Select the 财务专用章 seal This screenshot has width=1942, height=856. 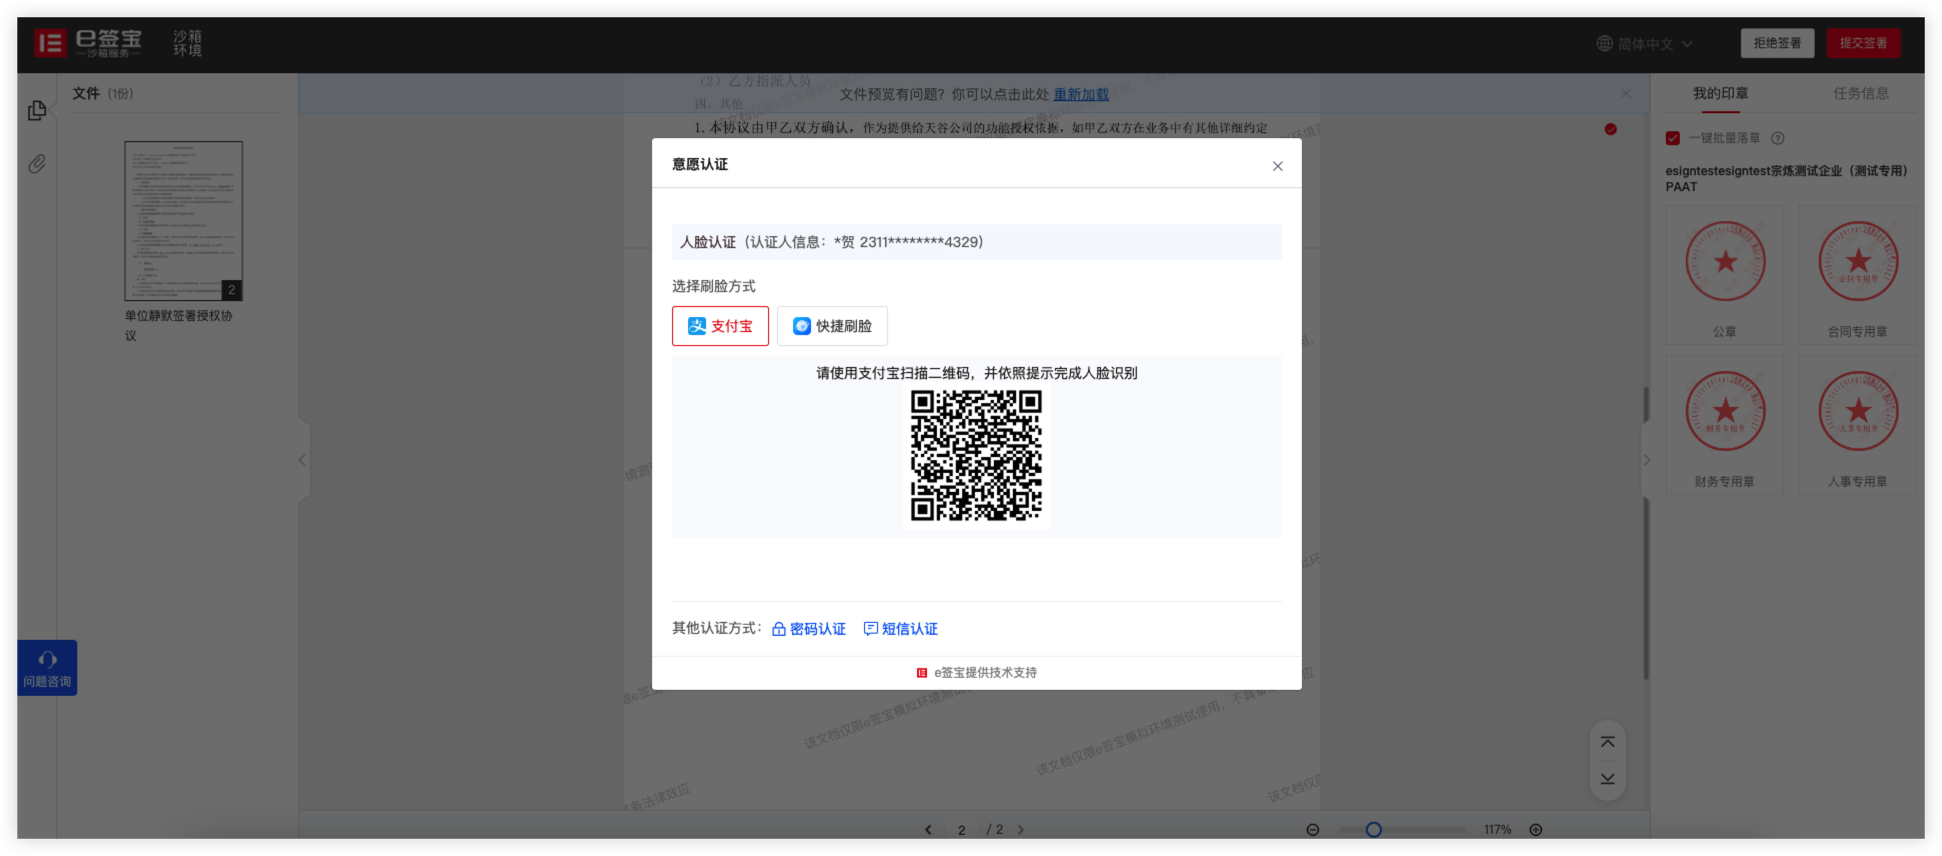point(1724,426)
